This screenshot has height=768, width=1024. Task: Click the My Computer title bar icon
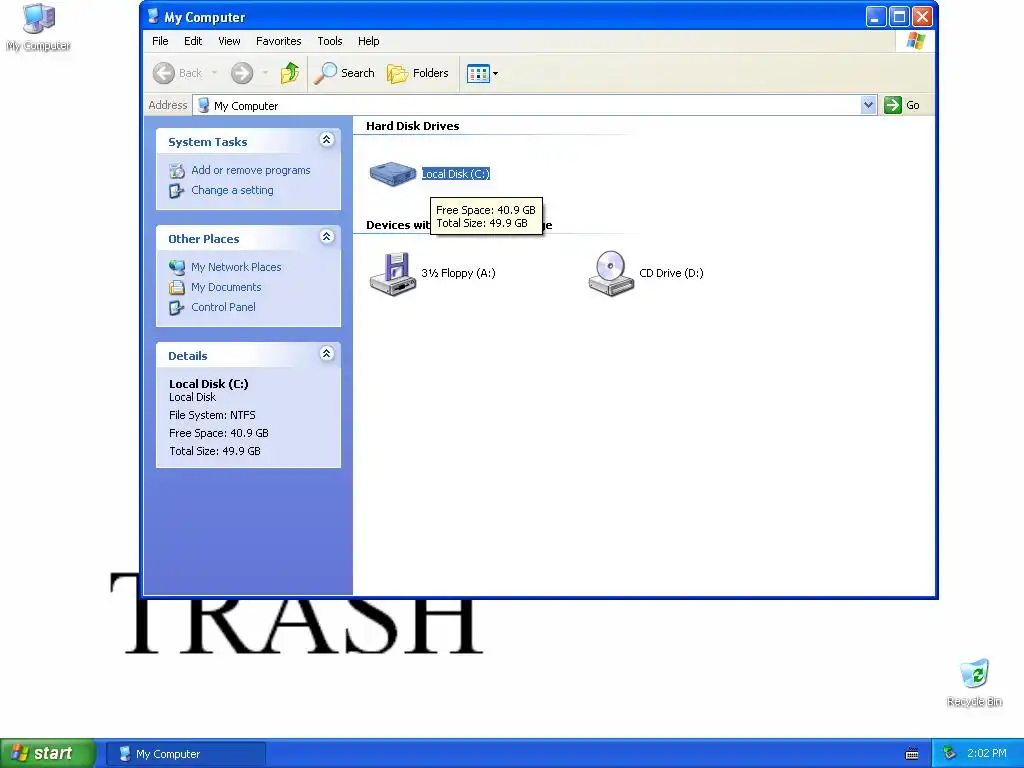click(x=153, y=16)
